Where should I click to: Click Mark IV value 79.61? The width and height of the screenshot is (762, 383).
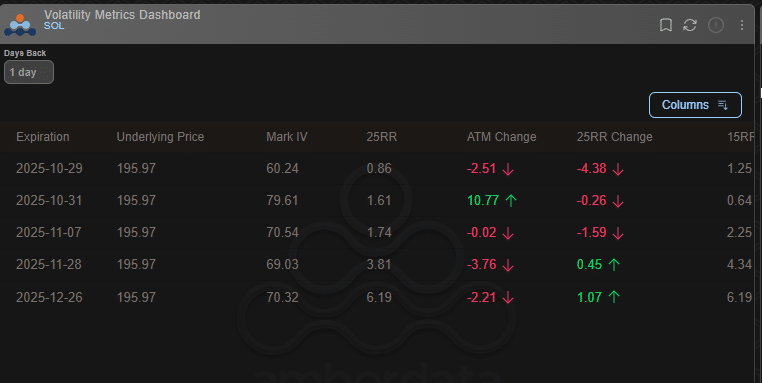[282, 200]
